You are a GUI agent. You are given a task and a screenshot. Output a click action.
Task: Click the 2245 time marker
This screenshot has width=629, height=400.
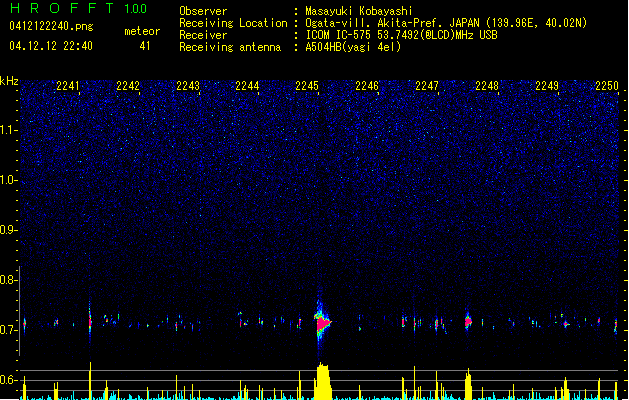pos(307,86)
